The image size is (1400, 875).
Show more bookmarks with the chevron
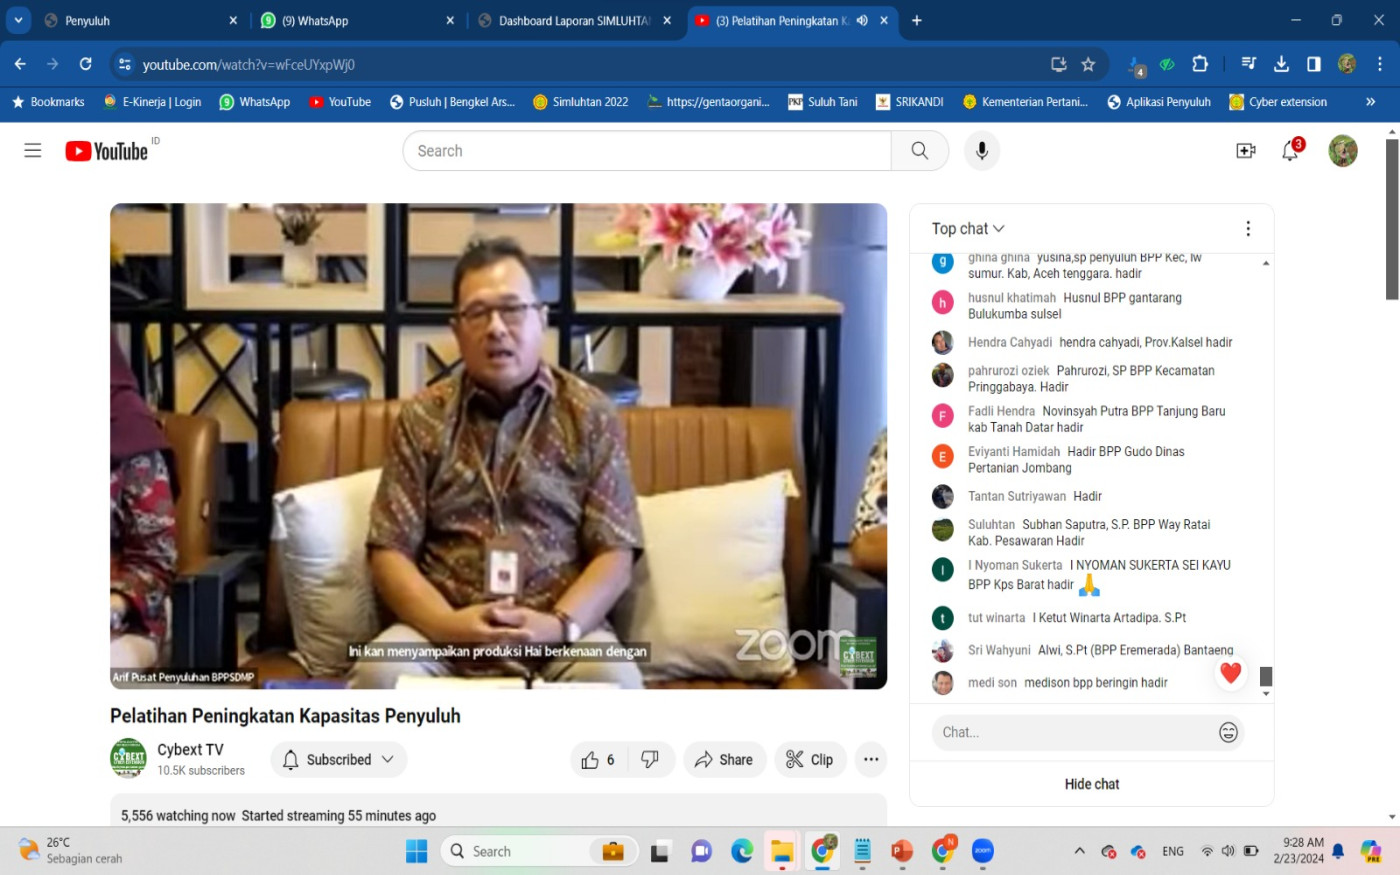tap(1370, 102)
